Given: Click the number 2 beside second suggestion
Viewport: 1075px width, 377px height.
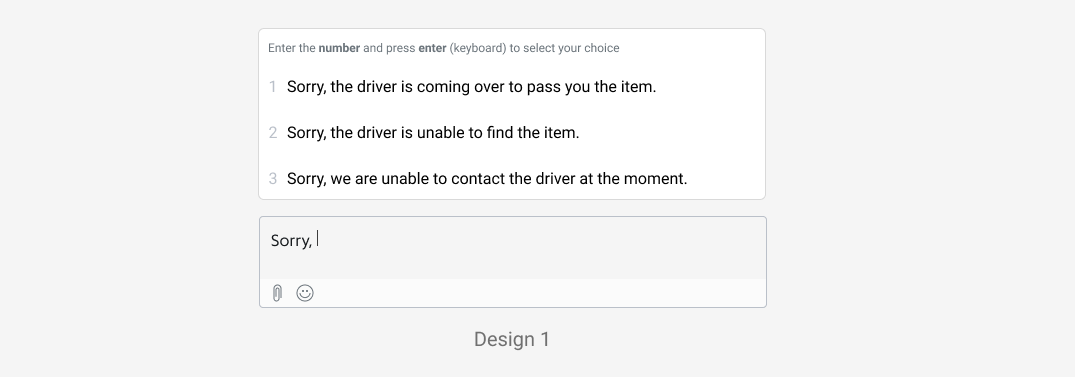Looking at the screenshot, I should point(273,133).
